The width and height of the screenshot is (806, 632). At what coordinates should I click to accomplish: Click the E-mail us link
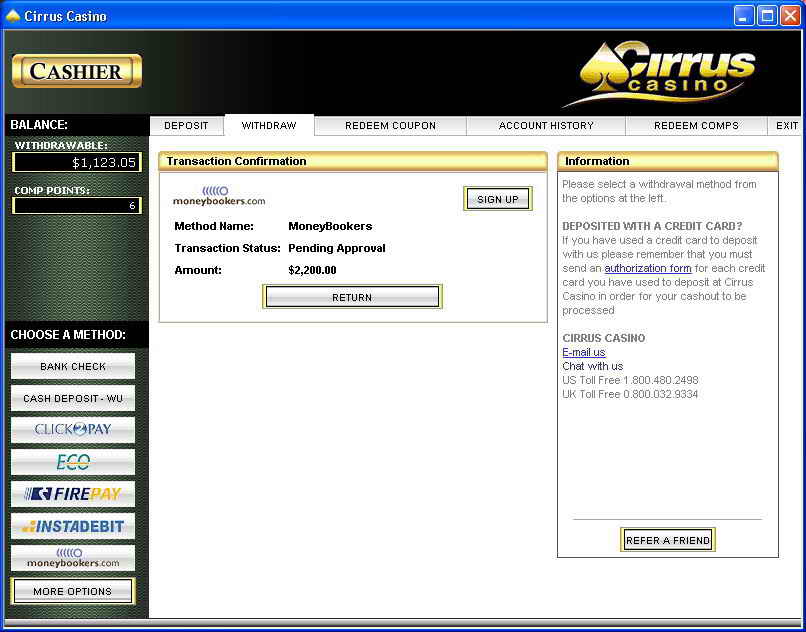pyautogui.click(x=584, y=352)
